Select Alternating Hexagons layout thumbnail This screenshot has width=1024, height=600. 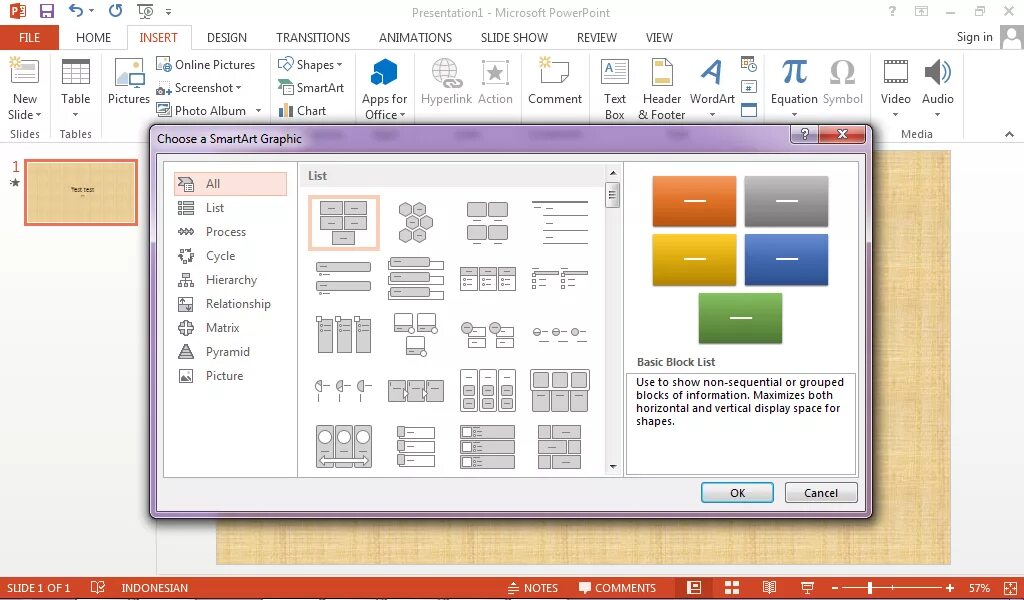point(415,223)
